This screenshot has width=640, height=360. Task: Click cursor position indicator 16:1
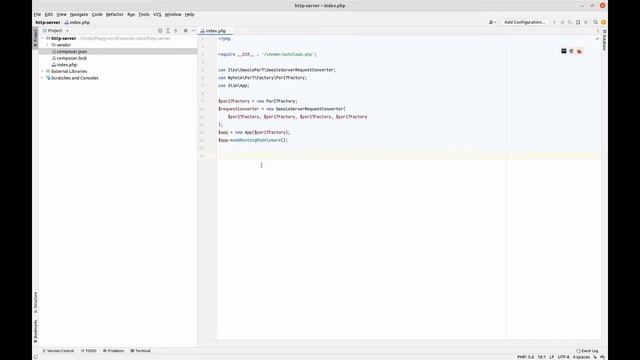tap(541, 357)
